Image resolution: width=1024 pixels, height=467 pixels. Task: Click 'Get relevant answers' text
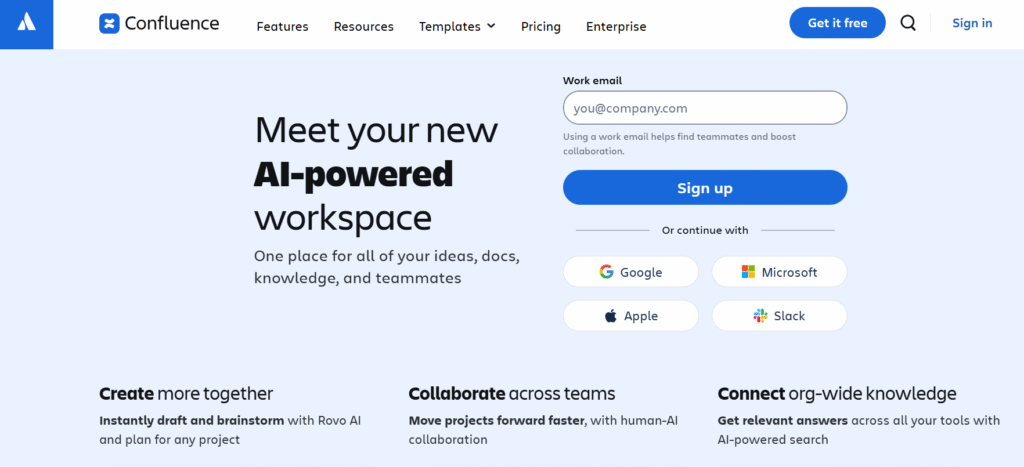tap(782, 421)
